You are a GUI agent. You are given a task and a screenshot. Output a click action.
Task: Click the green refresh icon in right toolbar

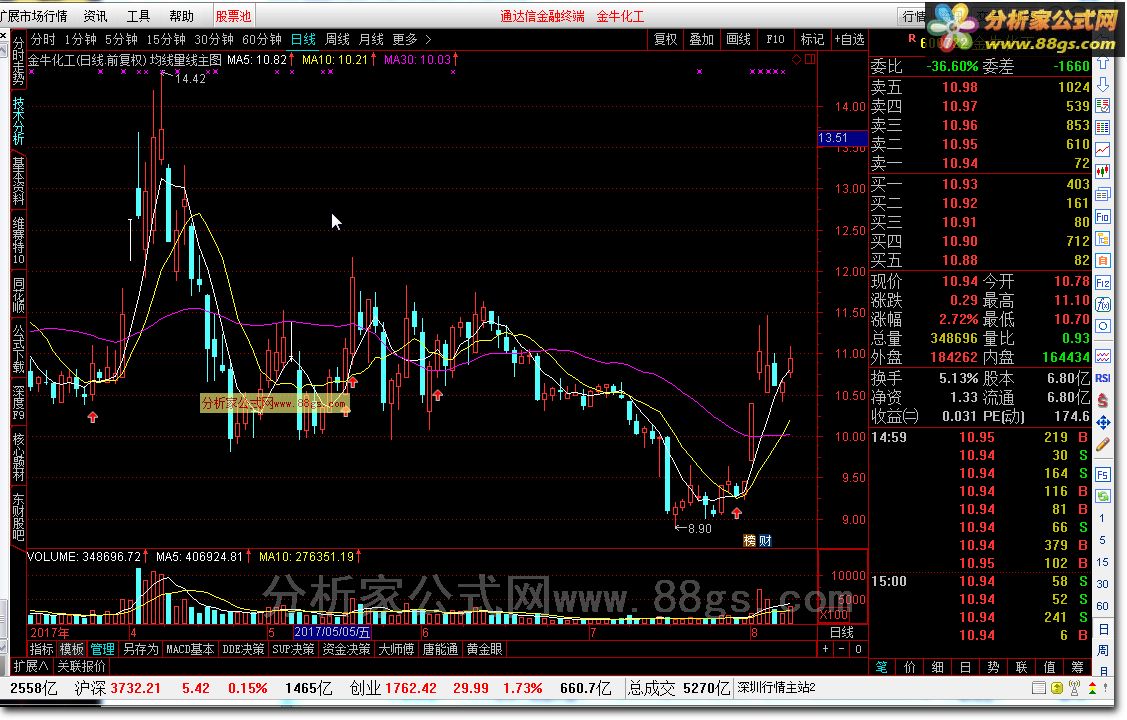tap(1103, 496)
